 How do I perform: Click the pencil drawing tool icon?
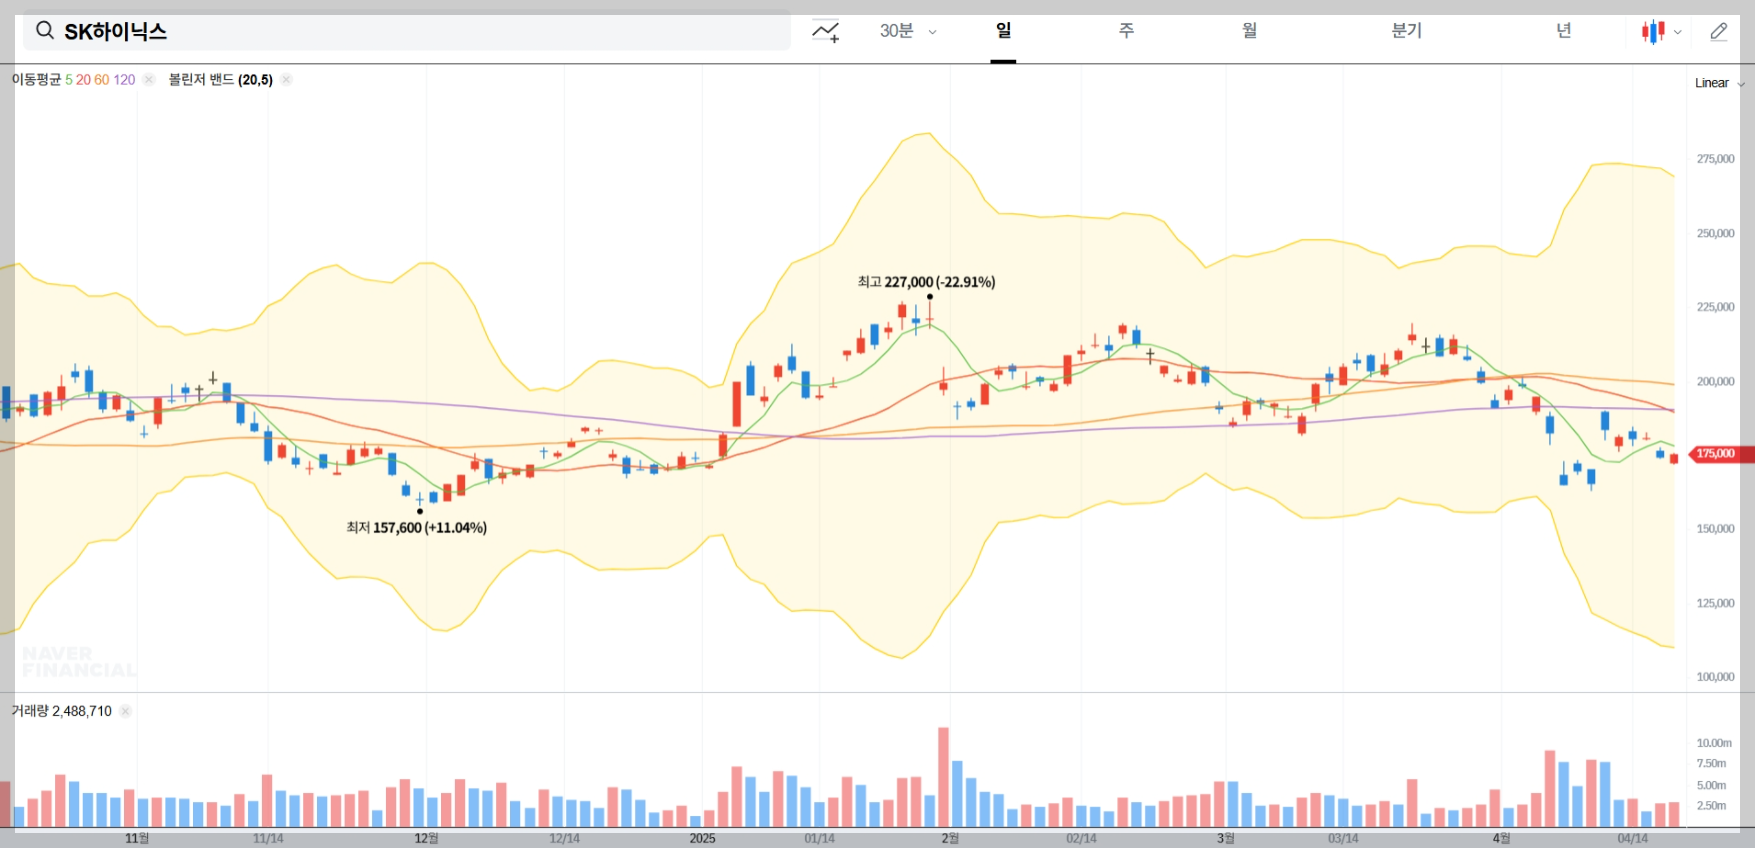click(x=1719, y=31)
